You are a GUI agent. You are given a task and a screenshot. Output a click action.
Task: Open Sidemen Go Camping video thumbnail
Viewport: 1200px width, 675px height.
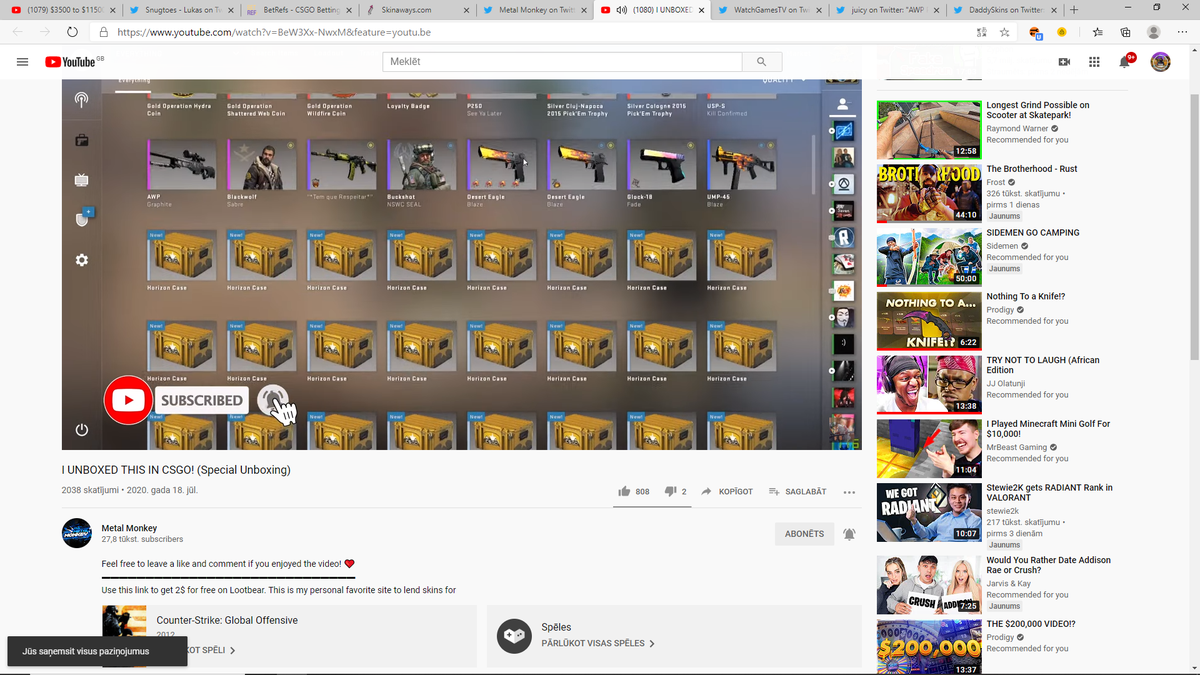point(929,257)
